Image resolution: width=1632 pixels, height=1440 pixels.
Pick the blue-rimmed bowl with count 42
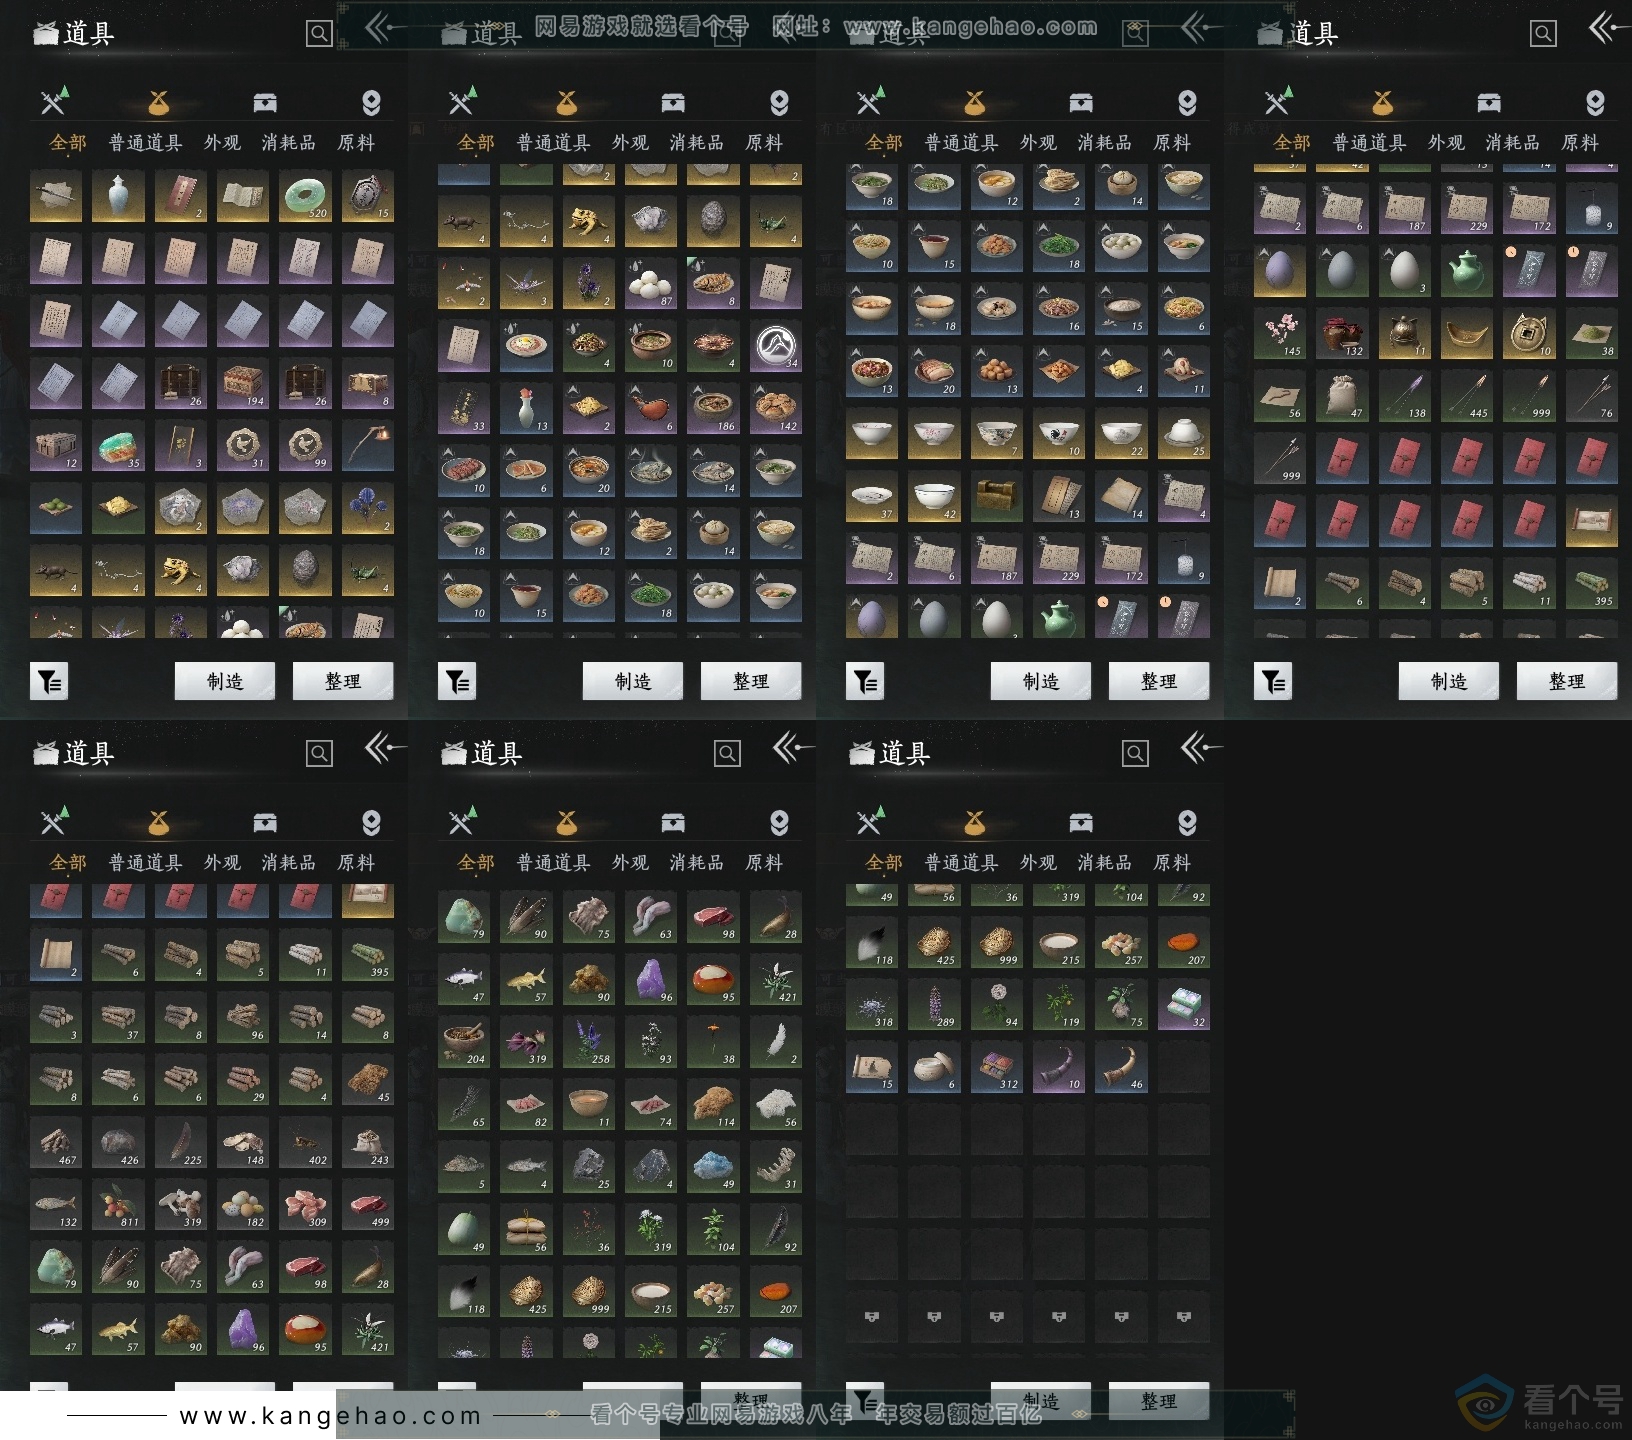click(x=934, y=497)
